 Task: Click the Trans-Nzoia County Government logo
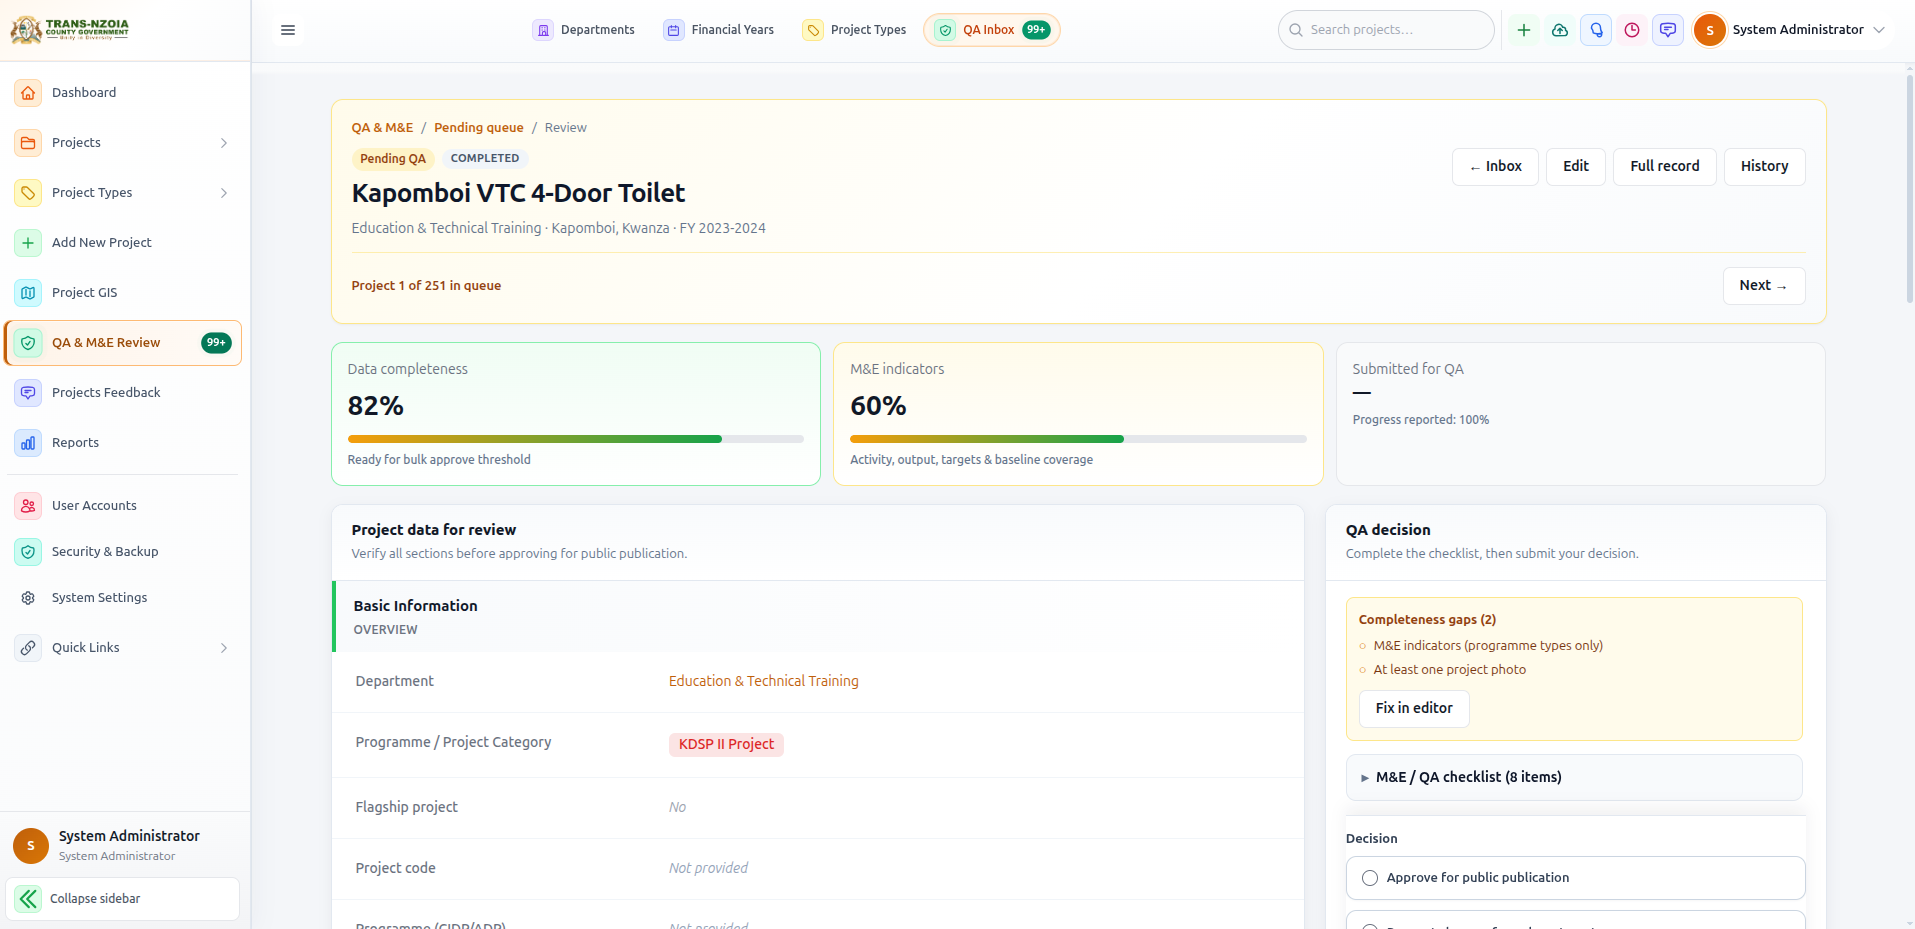(70, 29)
